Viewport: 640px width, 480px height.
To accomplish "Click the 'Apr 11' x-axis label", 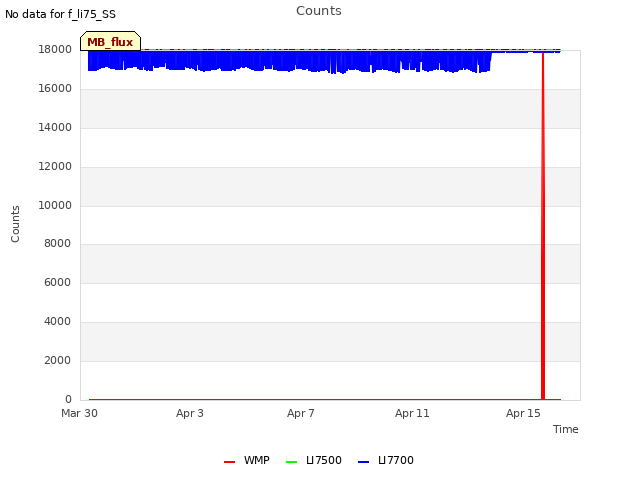I will [412, 413].
